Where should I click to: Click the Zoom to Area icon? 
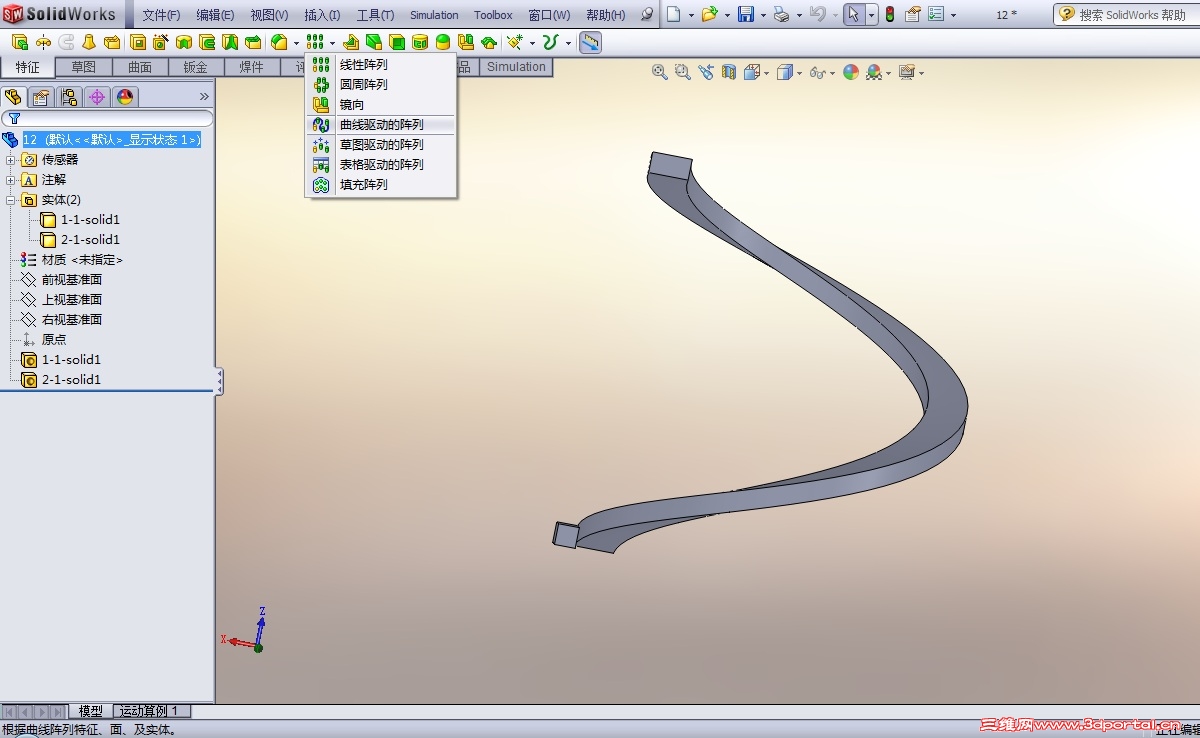coord(682,72)
